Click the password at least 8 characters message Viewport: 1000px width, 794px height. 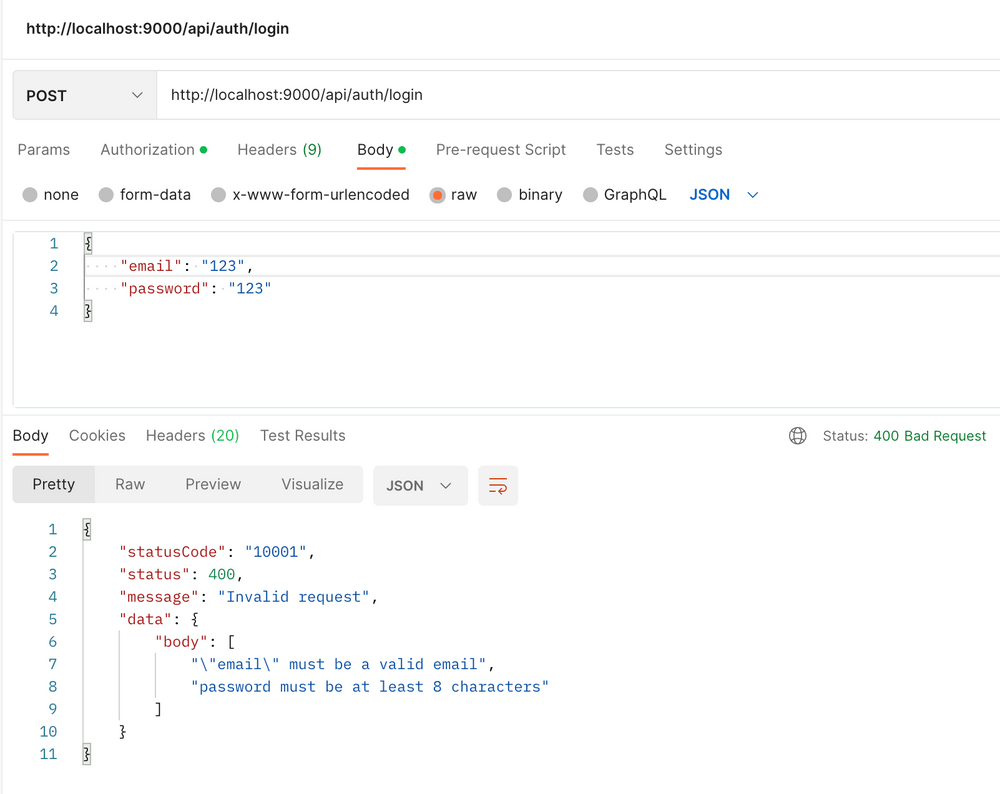tap(370, 687)
